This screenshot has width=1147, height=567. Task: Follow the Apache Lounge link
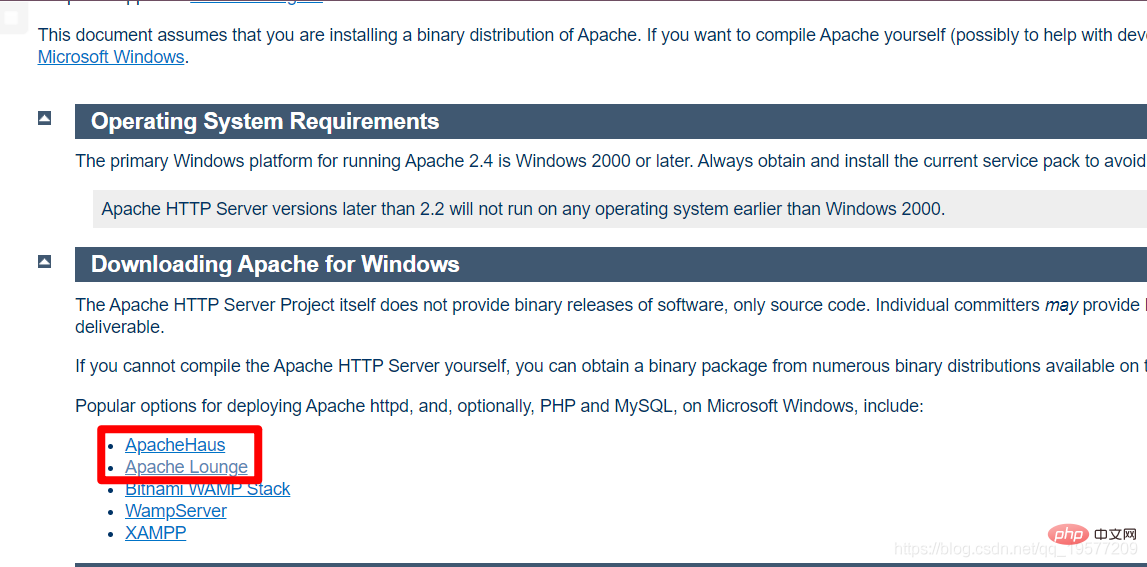(186, 467)
